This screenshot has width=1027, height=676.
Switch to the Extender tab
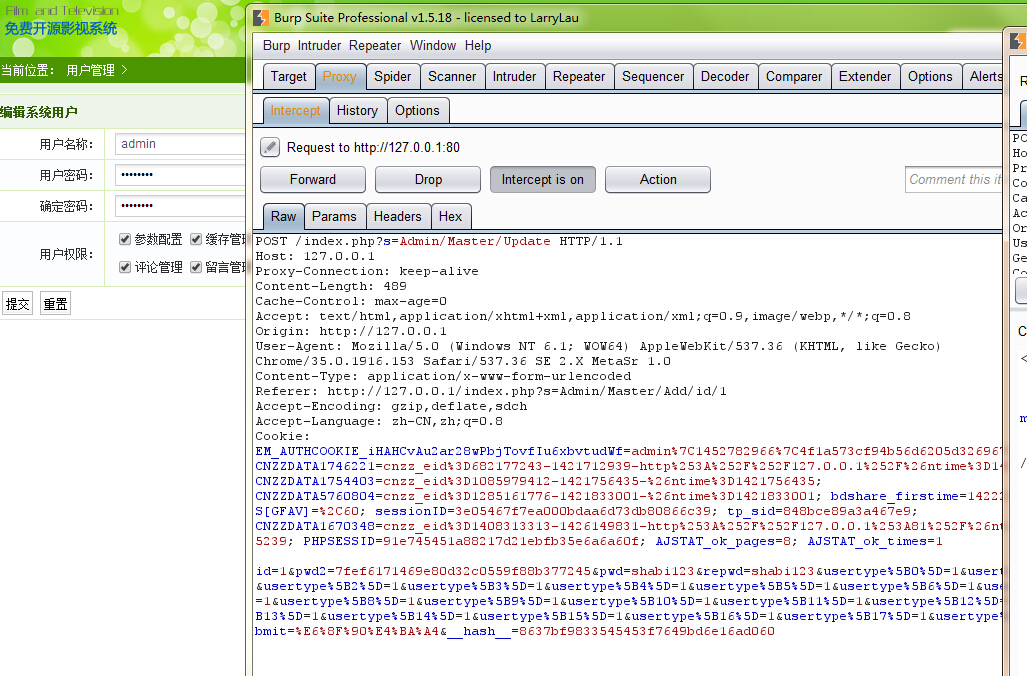(865, 77)
